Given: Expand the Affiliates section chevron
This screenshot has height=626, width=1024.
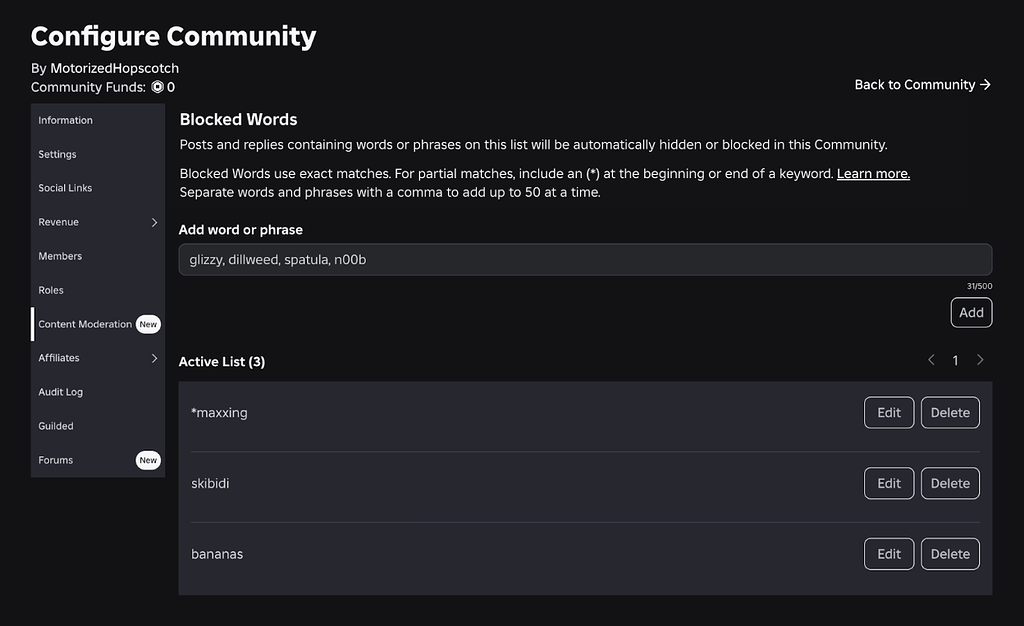Looking at the screenshot, I should [x=155, y=358].
